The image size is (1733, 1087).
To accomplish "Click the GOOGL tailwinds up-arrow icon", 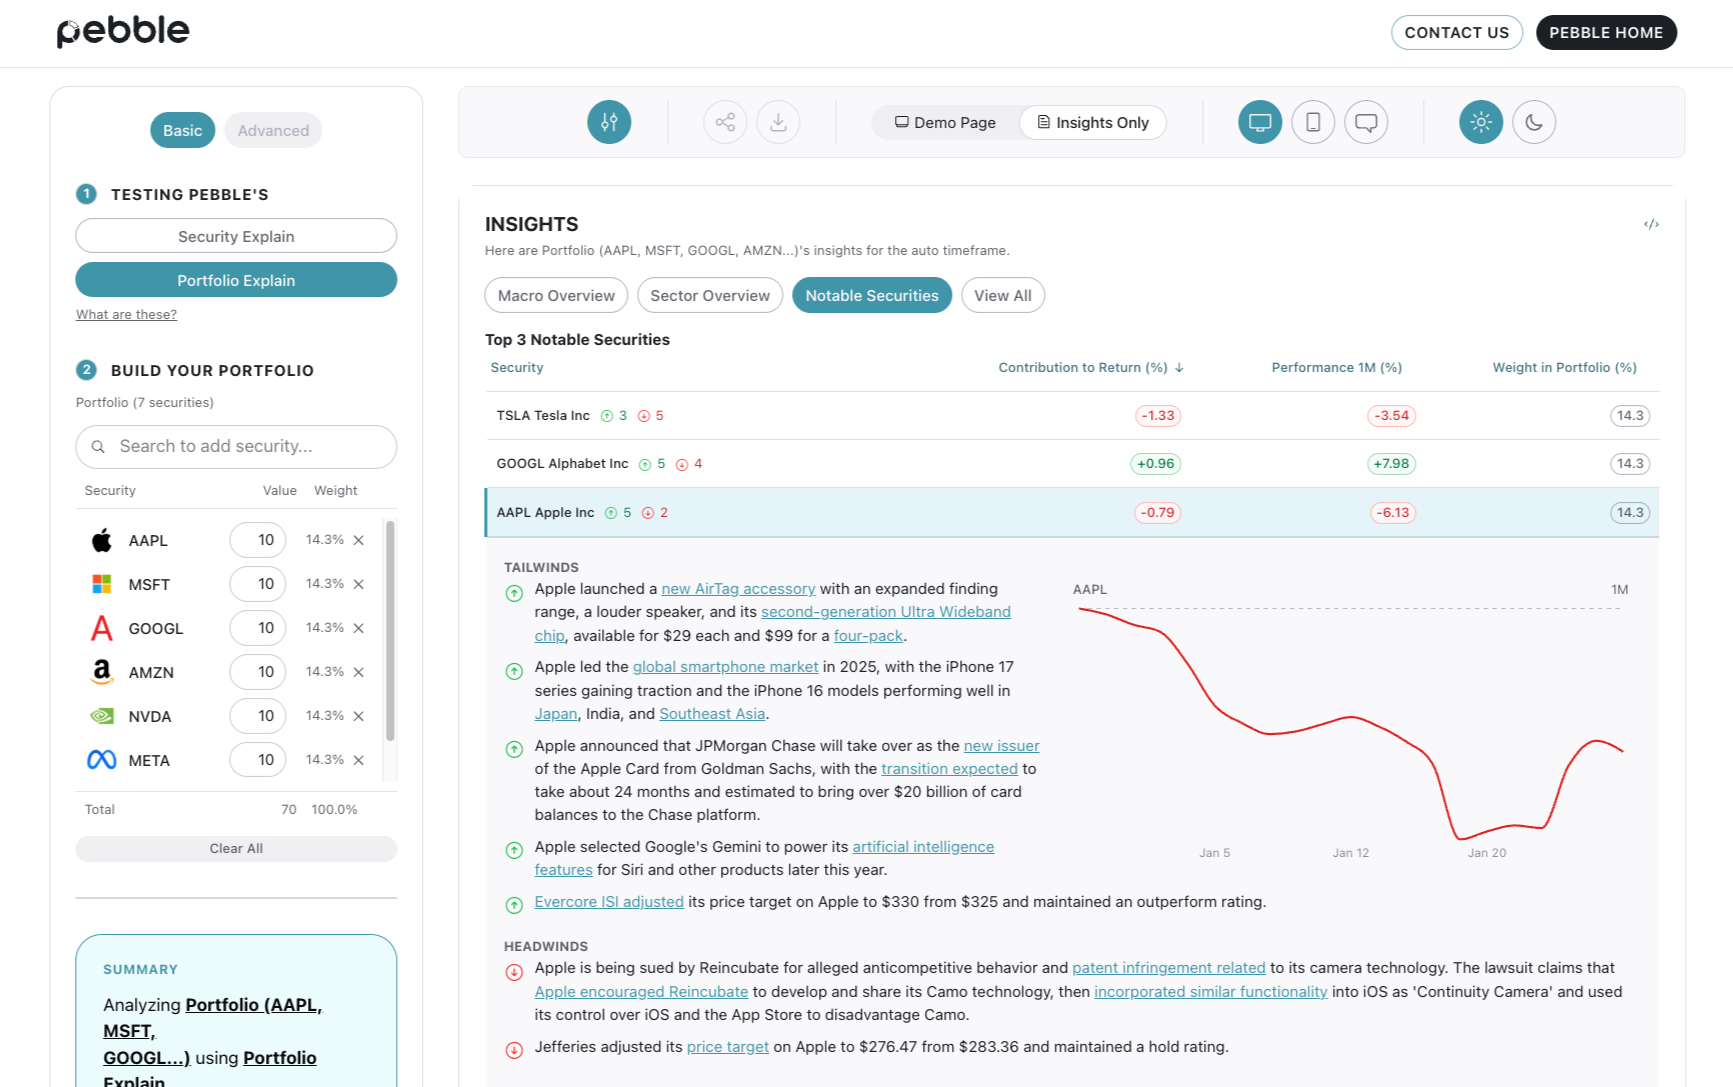I will [645, 464].
